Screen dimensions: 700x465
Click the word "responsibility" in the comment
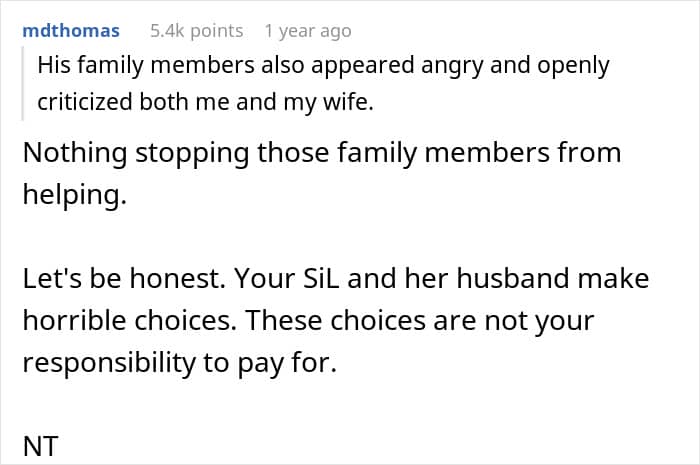pos(109,362)
